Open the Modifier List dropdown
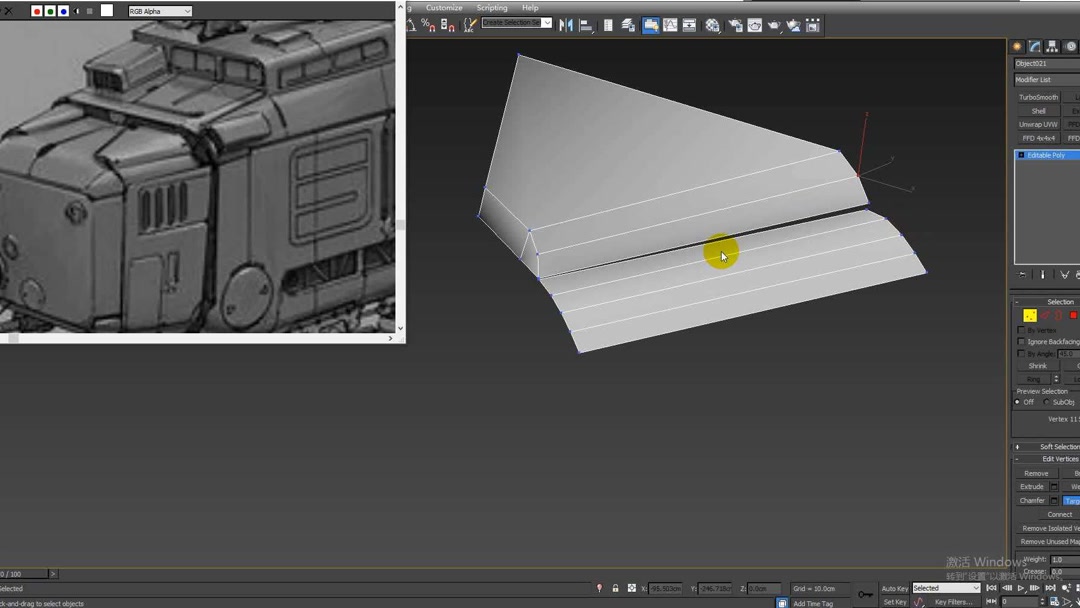Viewport: 1080px width, 608px height. pyautogui.click(x=1046, y=80)
